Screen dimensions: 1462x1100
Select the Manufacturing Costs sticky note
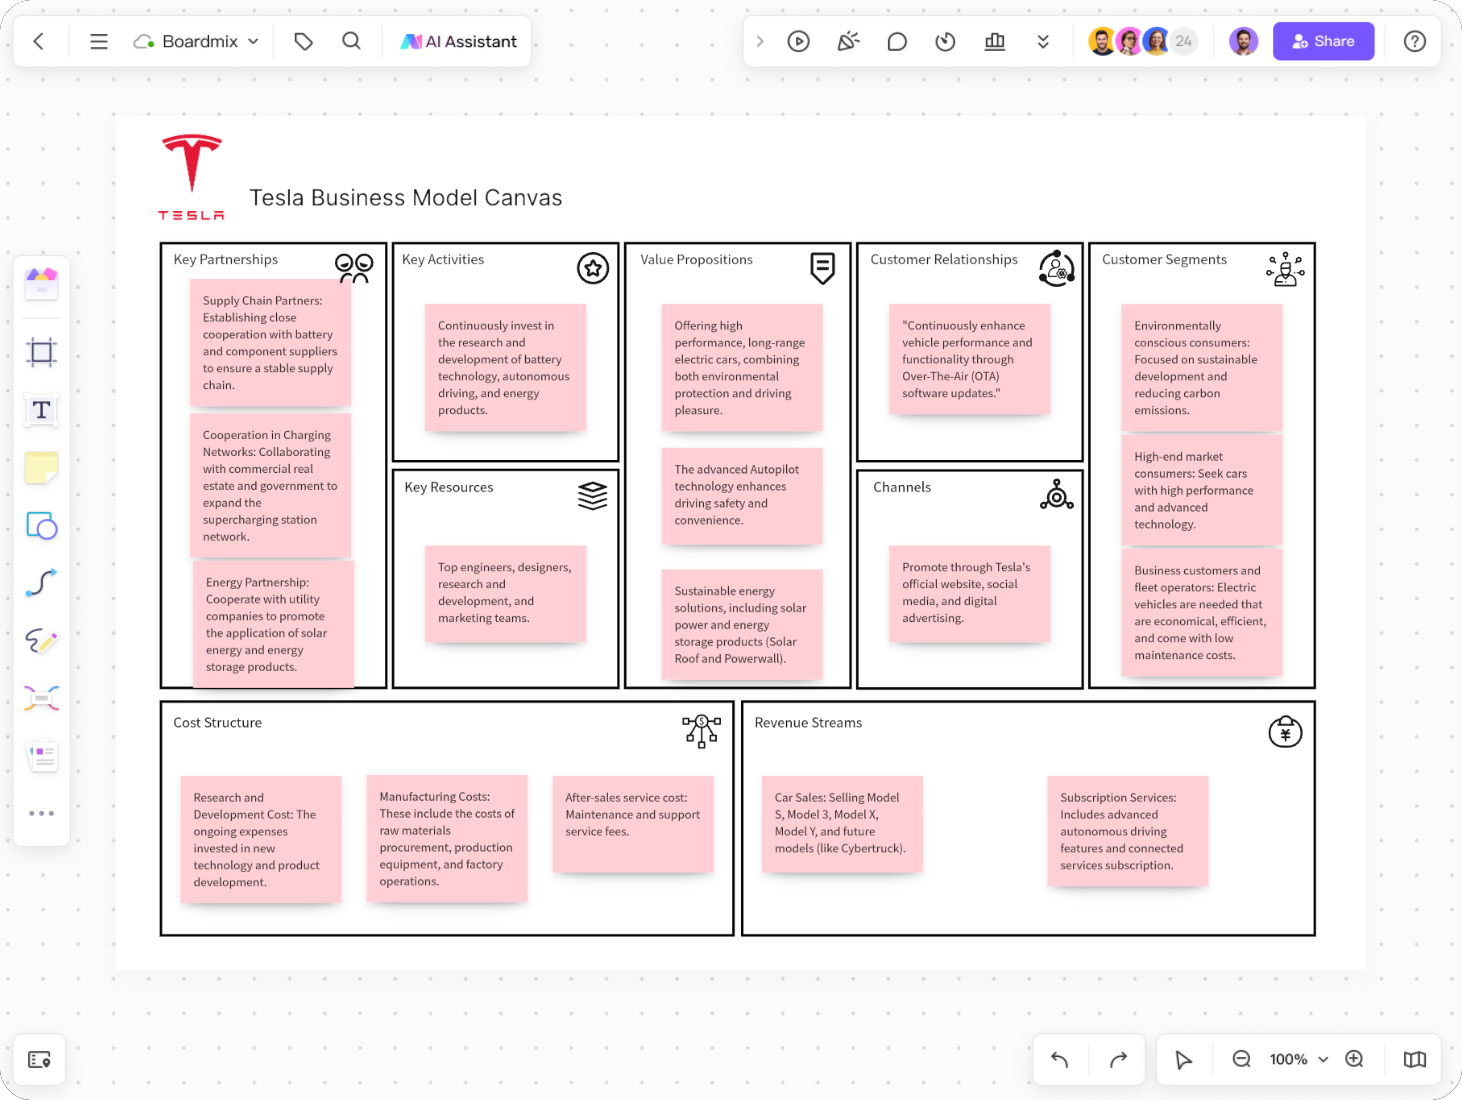click(x=447, y=839)
